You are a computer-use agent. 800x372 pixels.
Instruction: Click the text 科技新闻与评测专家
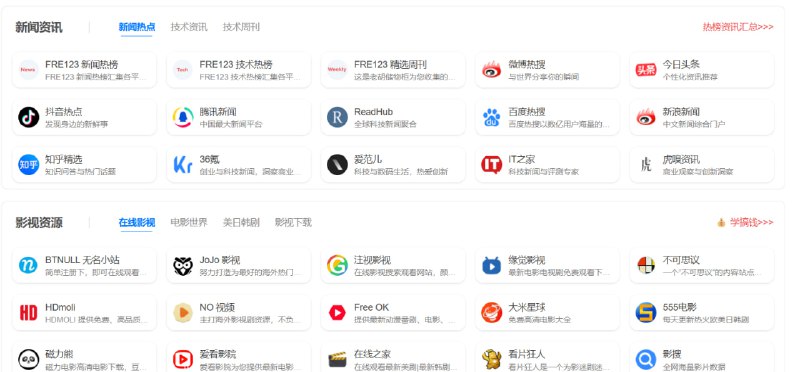click(544, 171)
